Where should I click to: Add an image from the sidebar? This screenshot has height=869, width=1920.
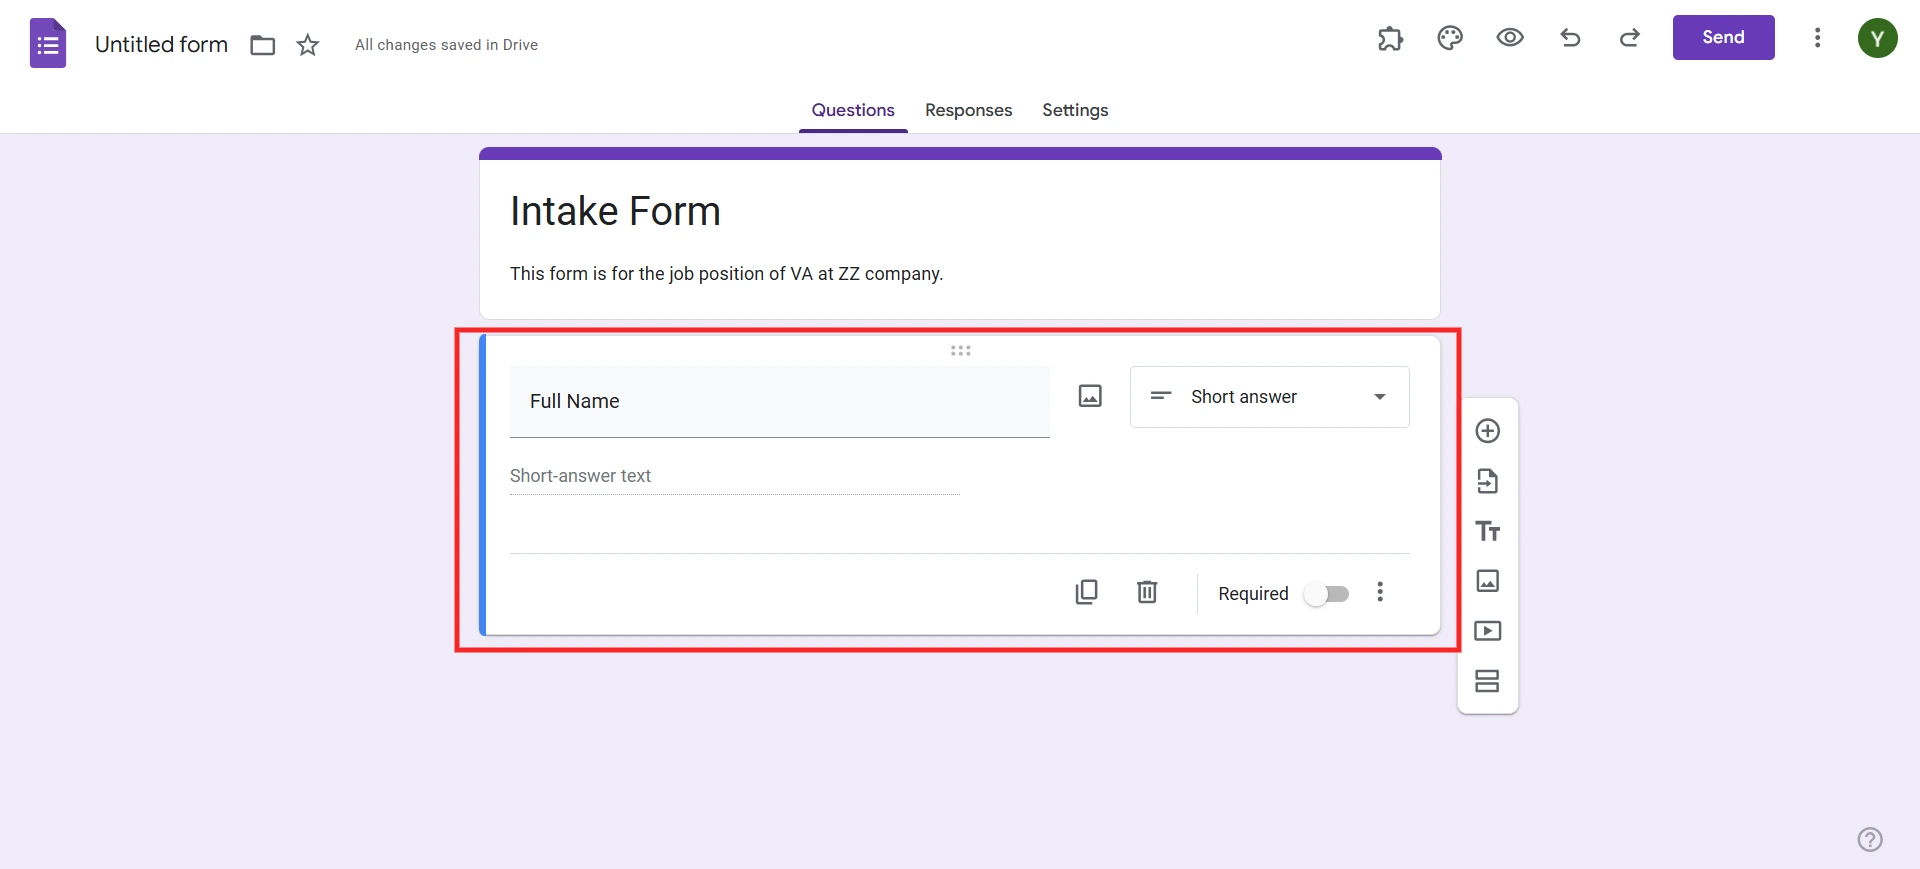[1487, 581]
